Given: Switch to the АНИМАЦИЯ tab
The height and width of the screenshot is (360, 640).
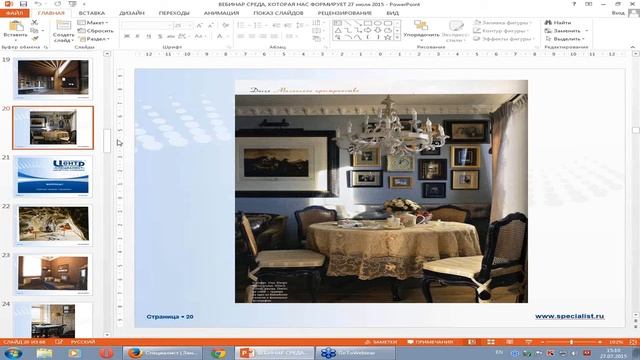Looking at the screenshot, I should pos(222,13).
